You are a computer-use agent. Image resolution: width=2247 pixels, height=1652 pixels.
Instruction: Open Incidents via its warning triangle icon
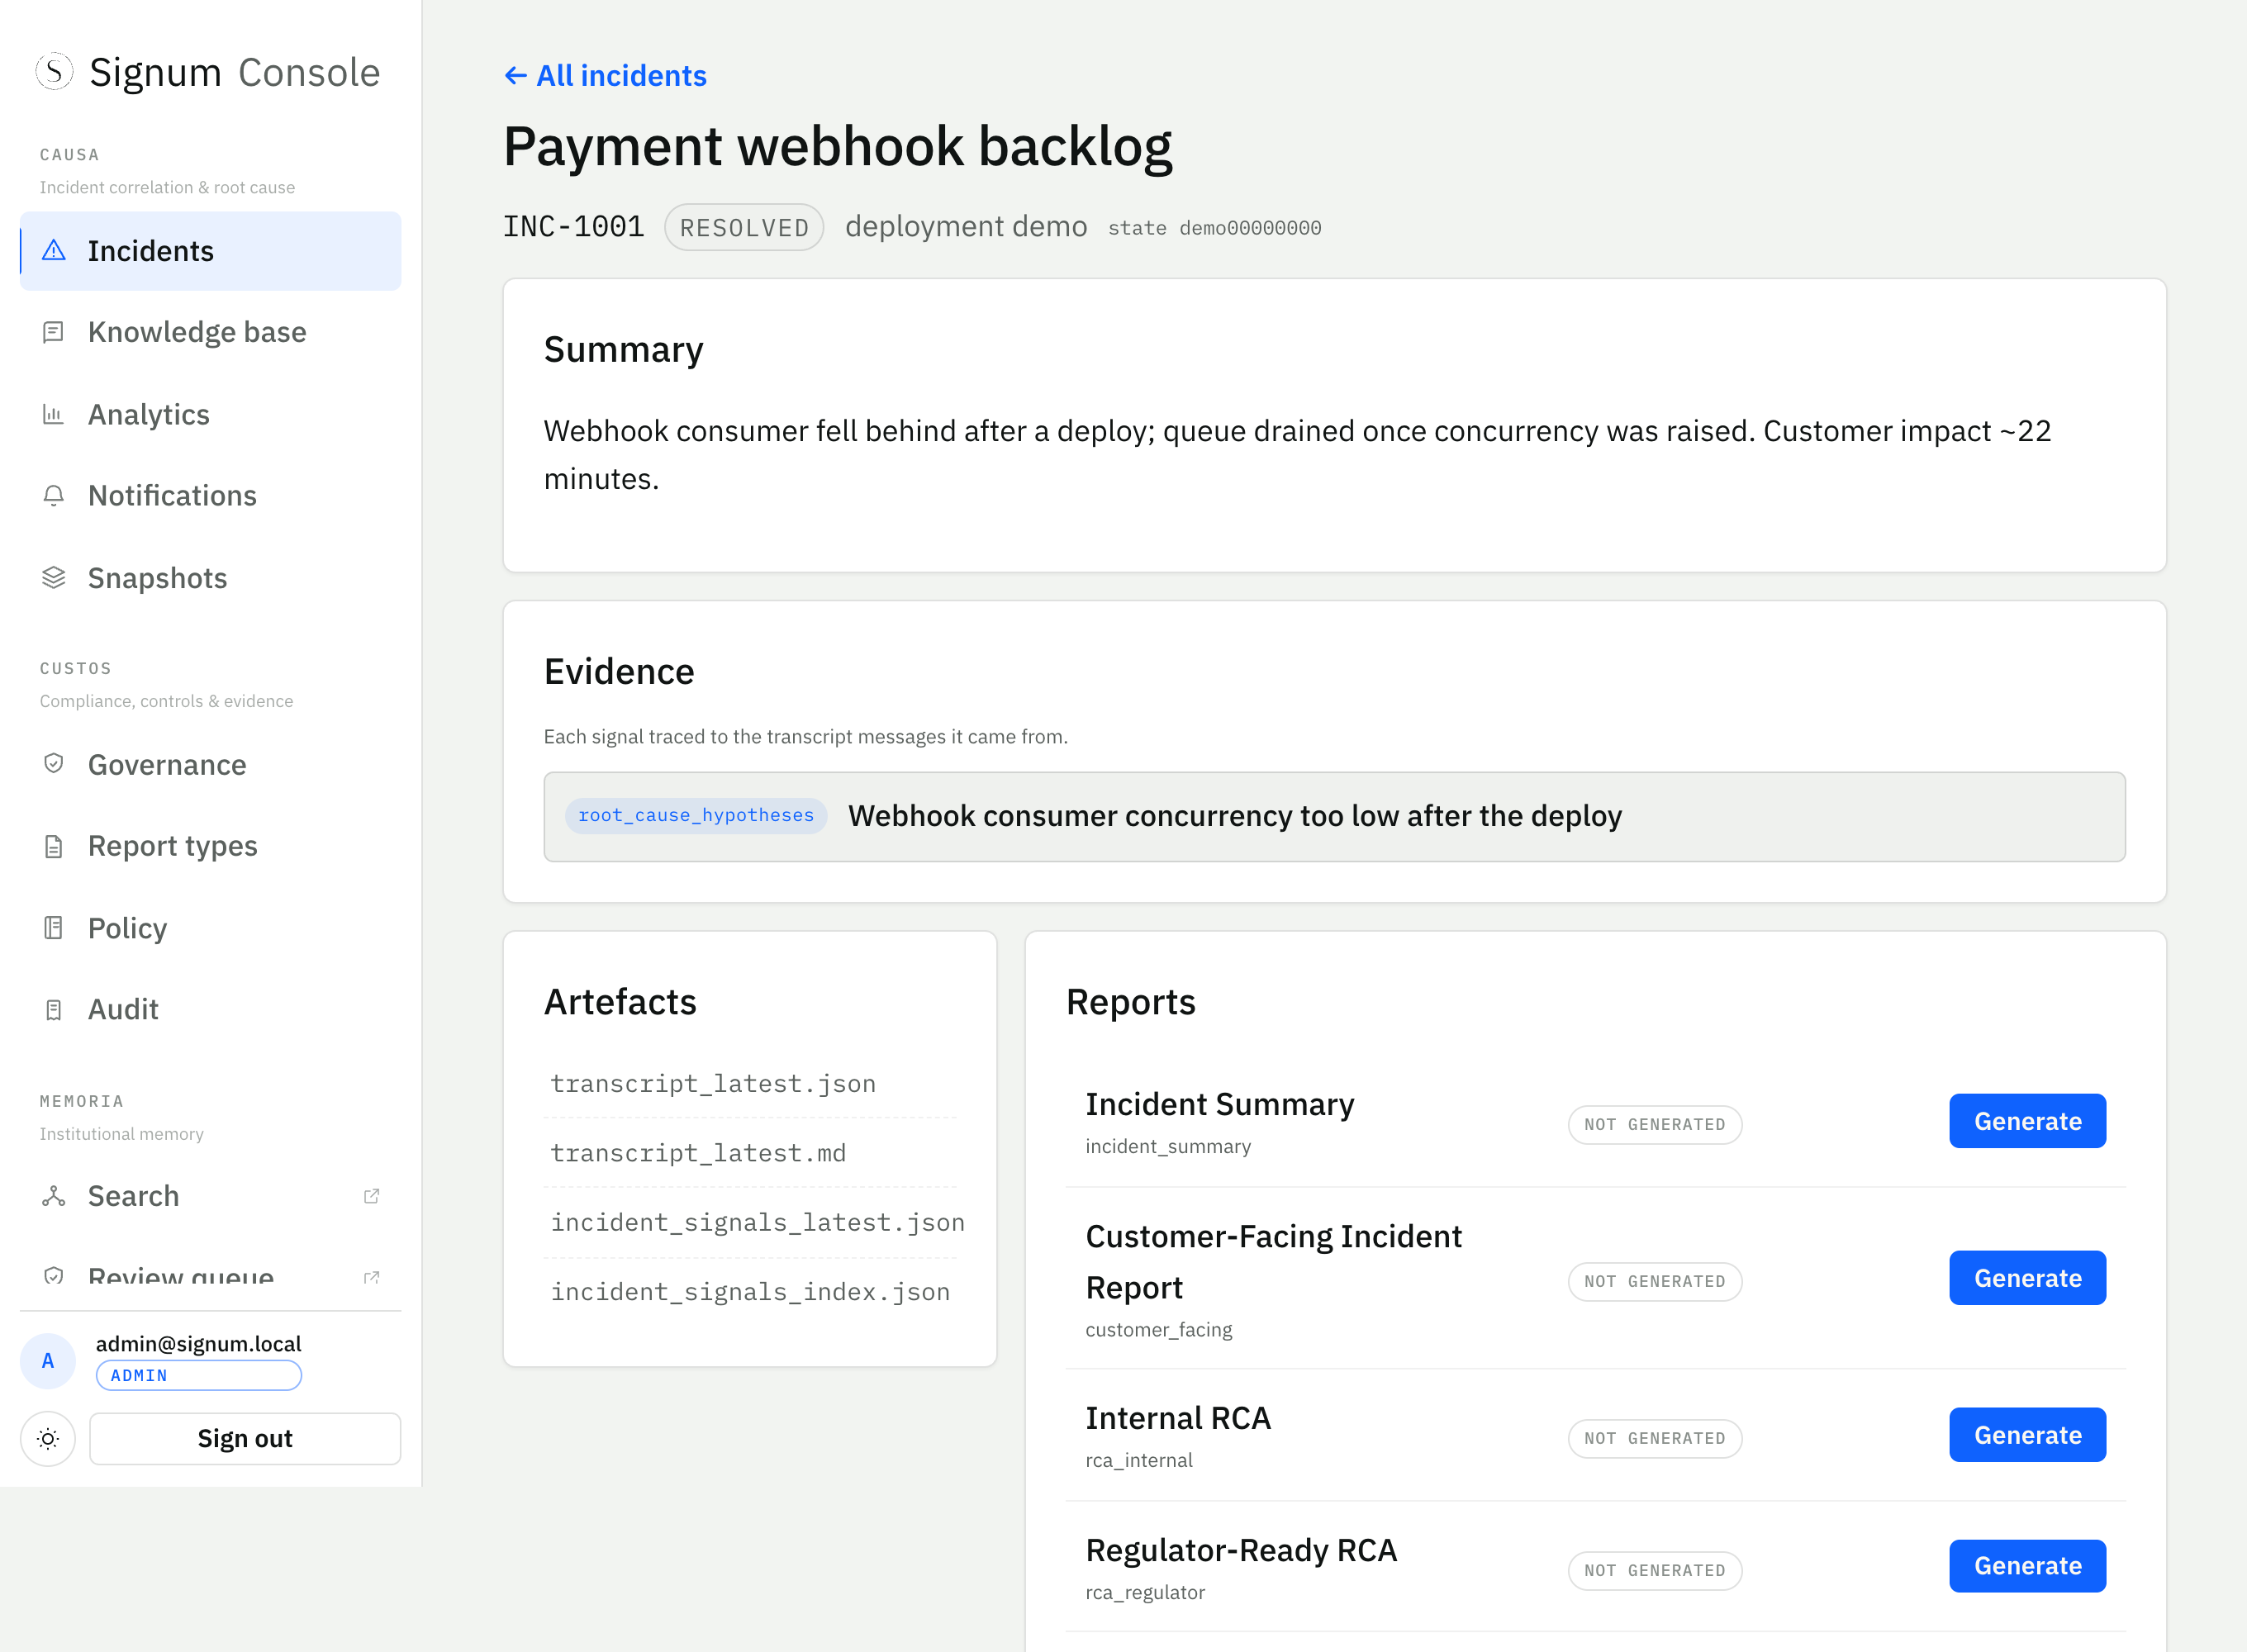coord(54,250)
